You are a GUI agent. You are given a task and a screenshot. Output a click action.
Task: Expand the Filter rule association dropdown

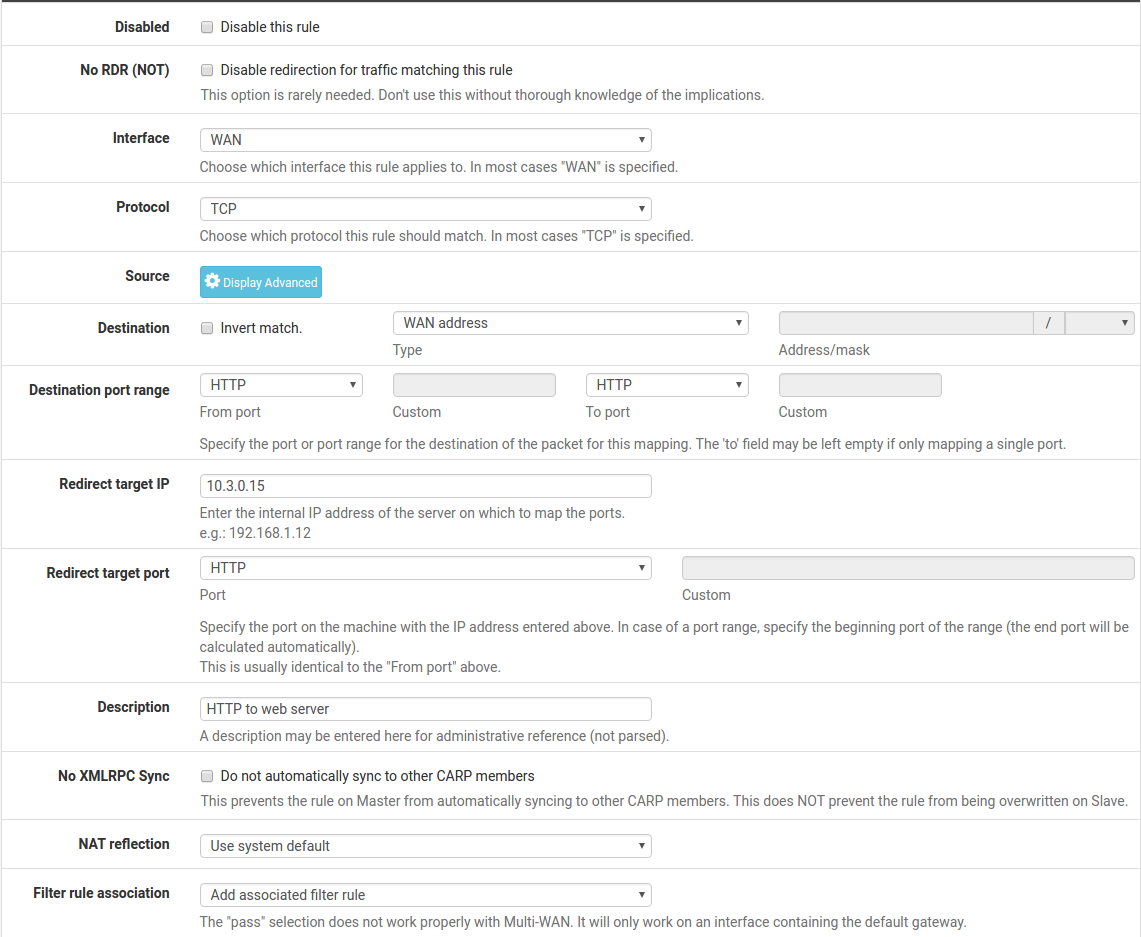pyautogui.click(x=425, y=895)
